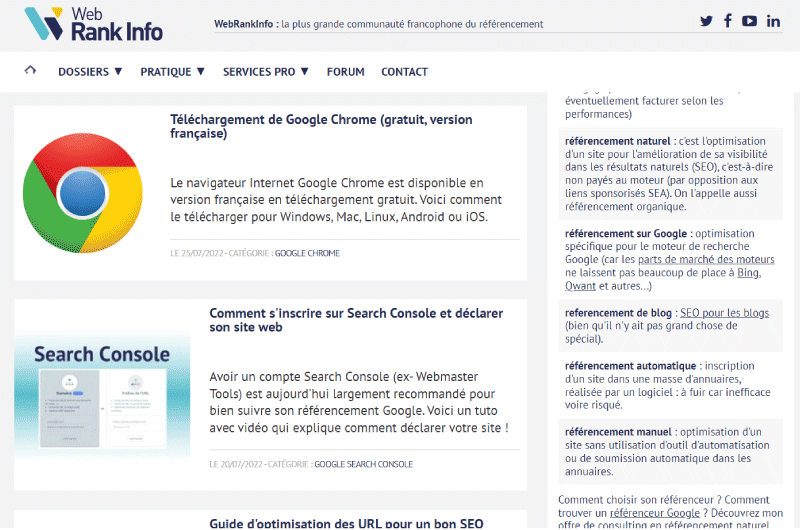
Task: Open the WebRankInfo Facebook page icon
Action: 728,20
